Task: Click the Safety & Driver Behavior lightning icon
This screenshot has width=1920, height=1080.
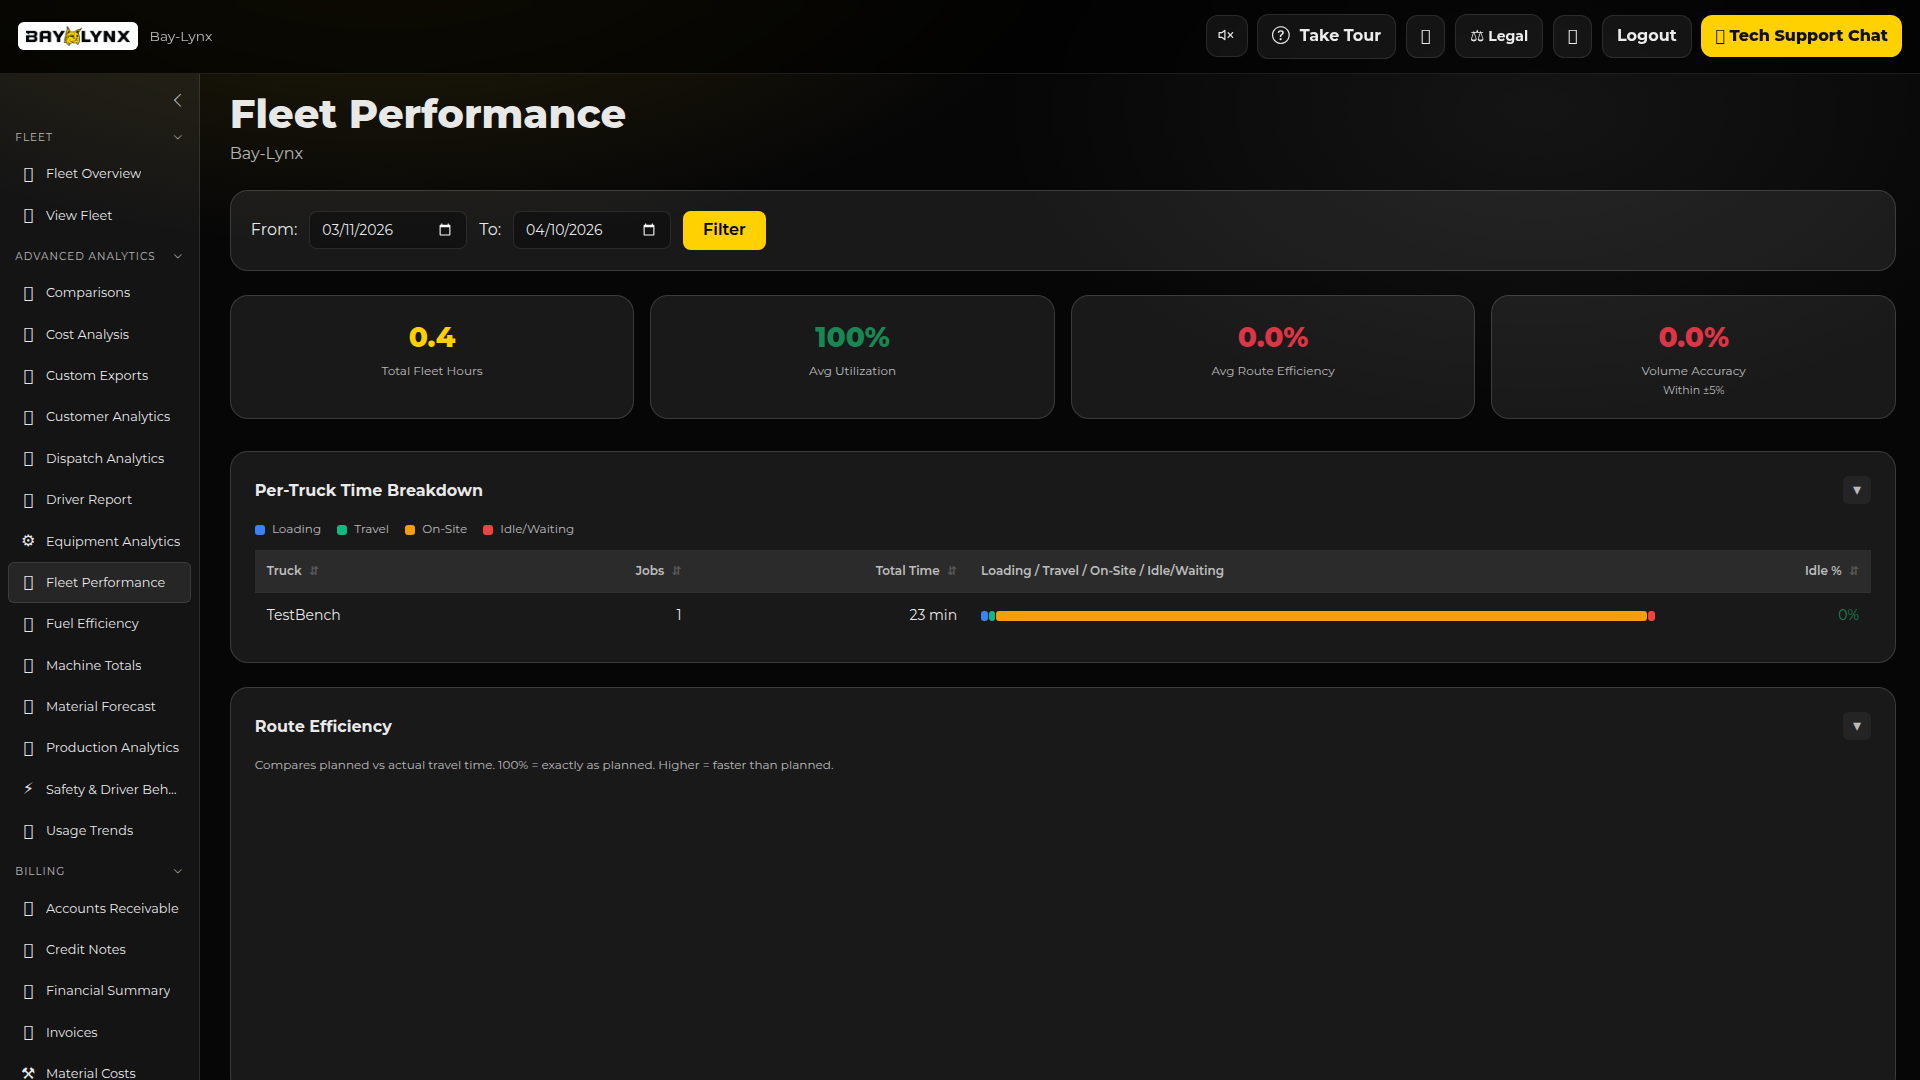Action: click(27, 788)
